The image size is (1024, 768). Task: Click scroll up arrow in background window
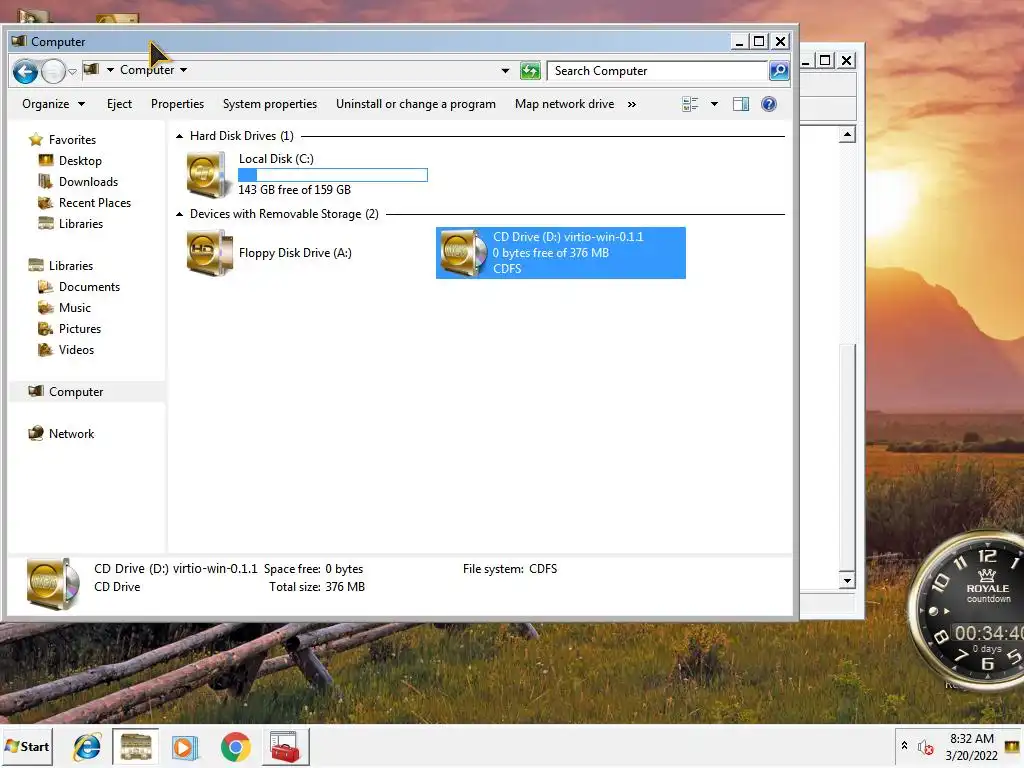pyautogui.click(x=847, y=135)
